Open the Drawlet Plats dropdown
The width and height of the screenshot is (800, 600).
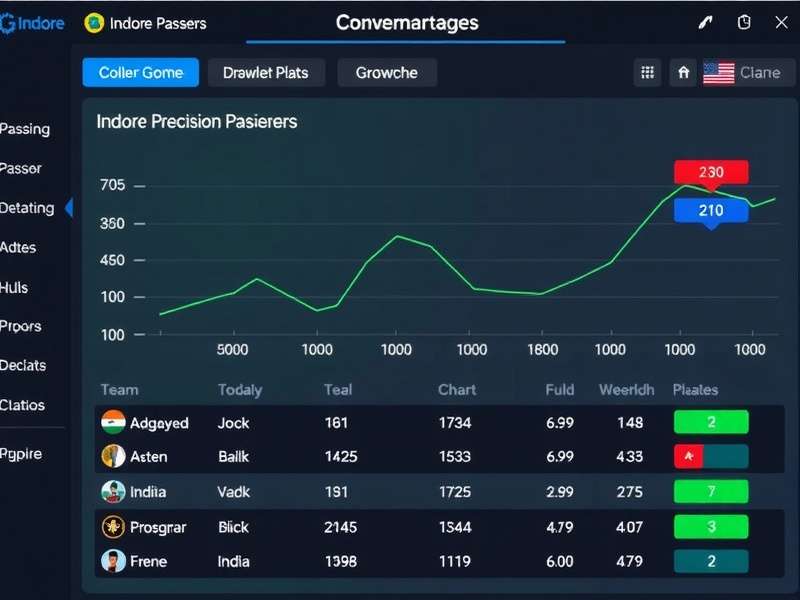[x=266, y=72]
